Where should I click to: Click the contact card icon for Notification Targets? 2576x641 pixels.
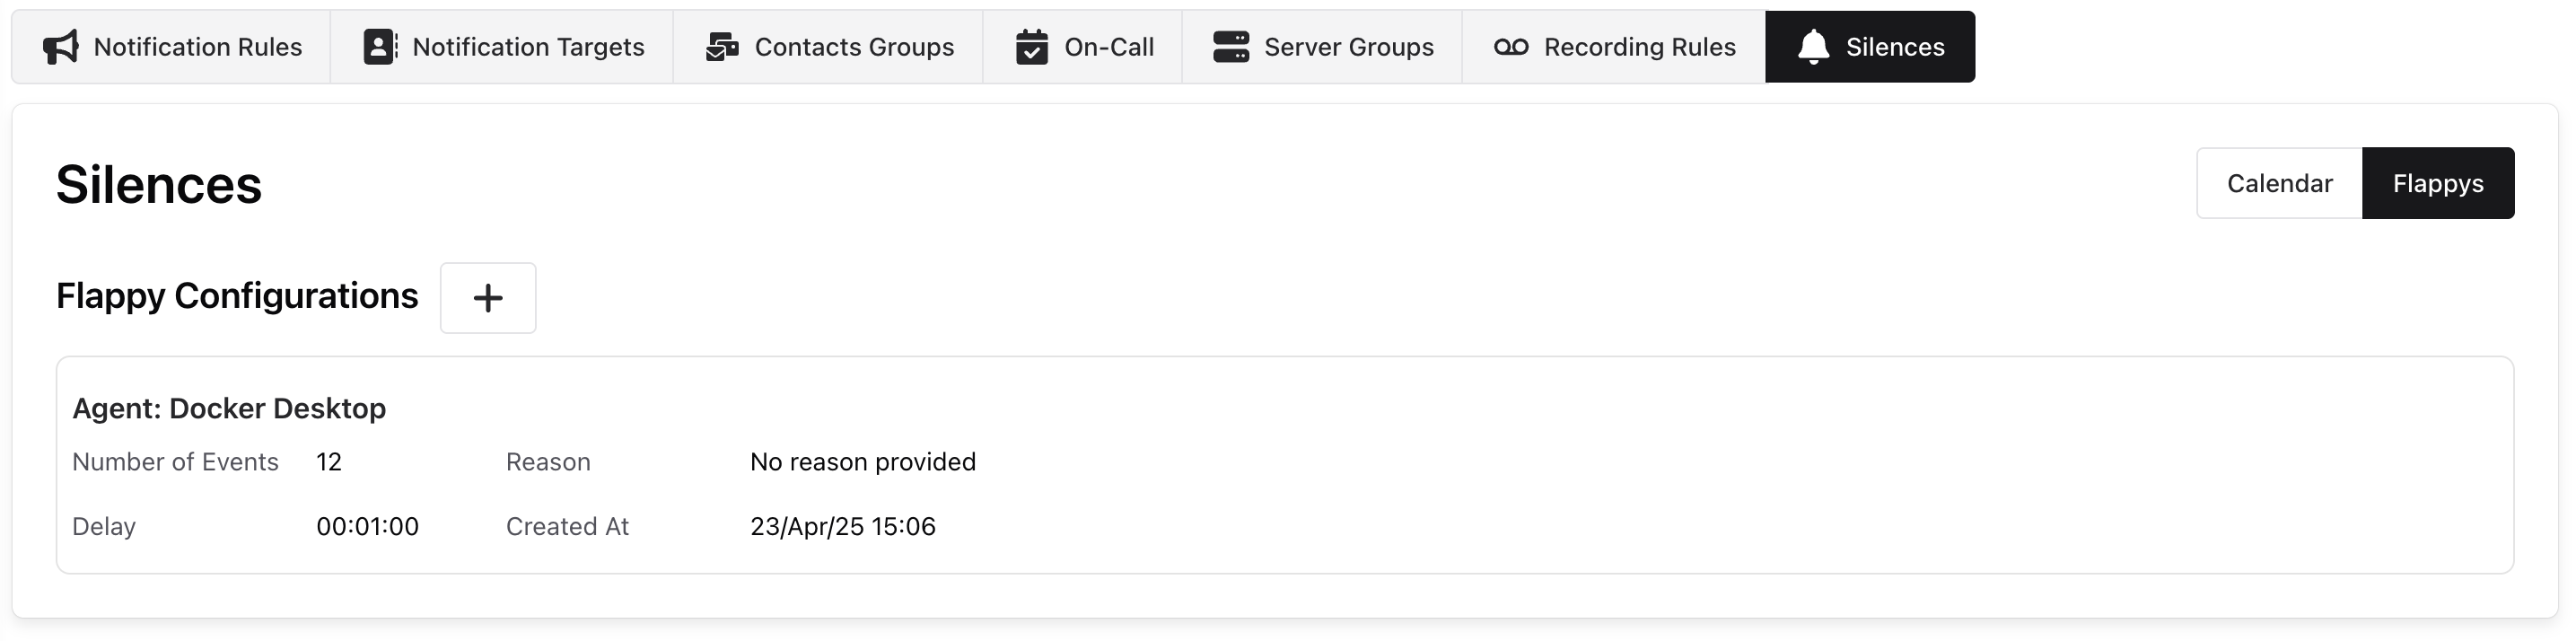point(380,47)
